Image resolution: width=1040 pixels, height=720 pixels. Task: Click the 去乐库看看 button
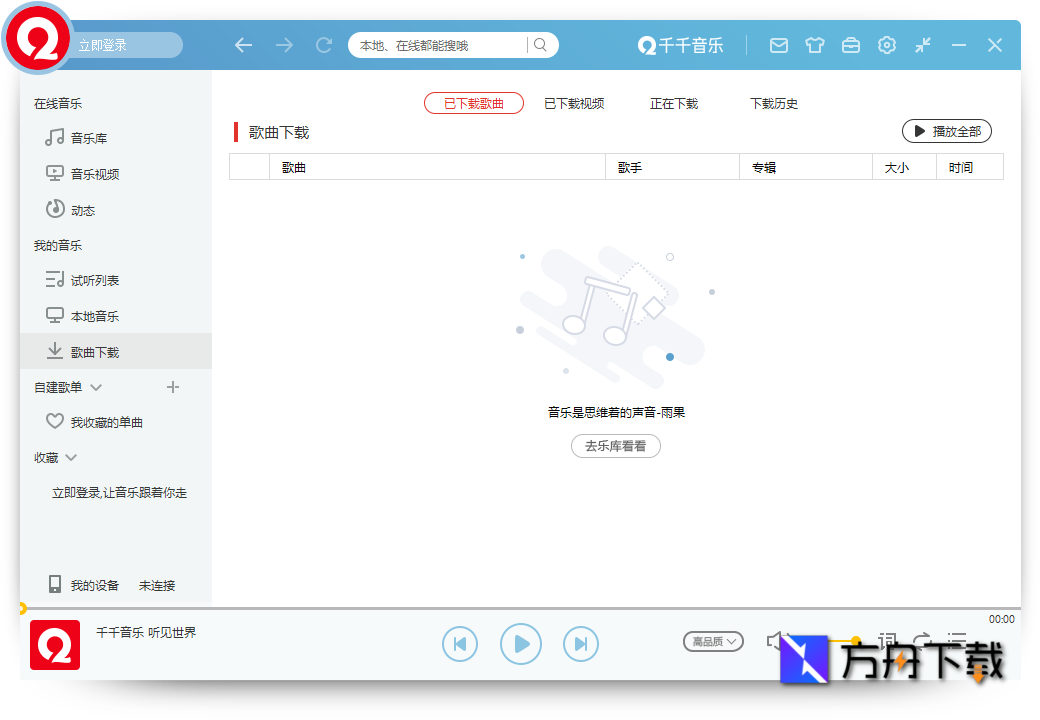click(615, 446)
